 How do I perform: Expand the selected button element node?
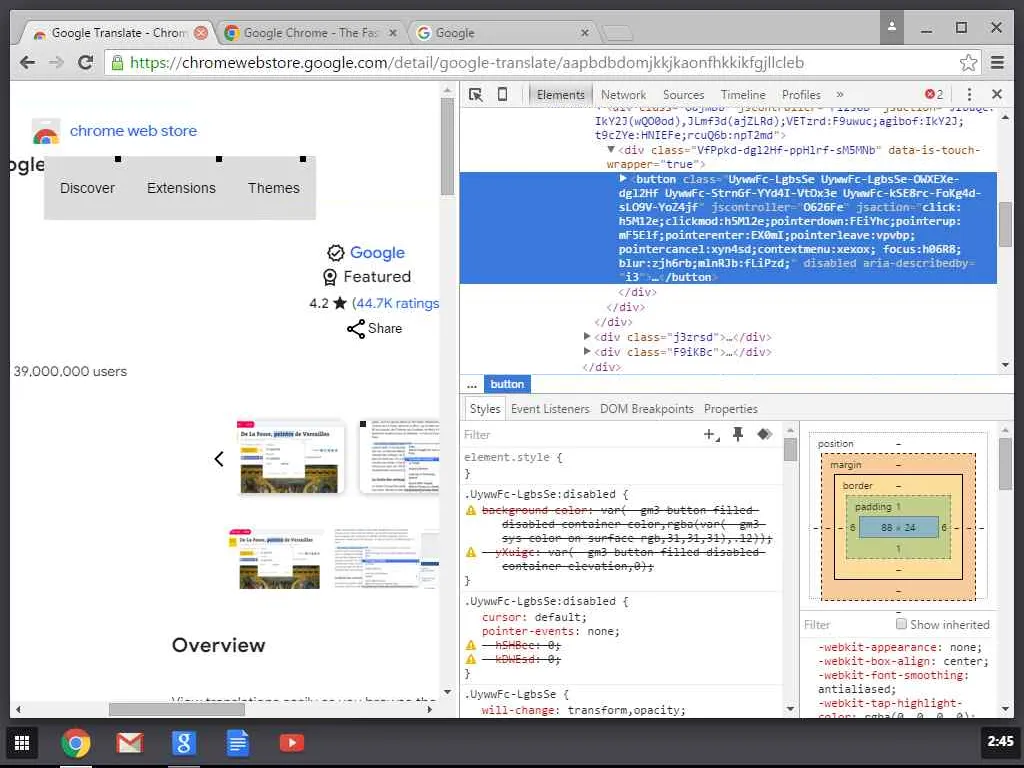pos(623,178)
